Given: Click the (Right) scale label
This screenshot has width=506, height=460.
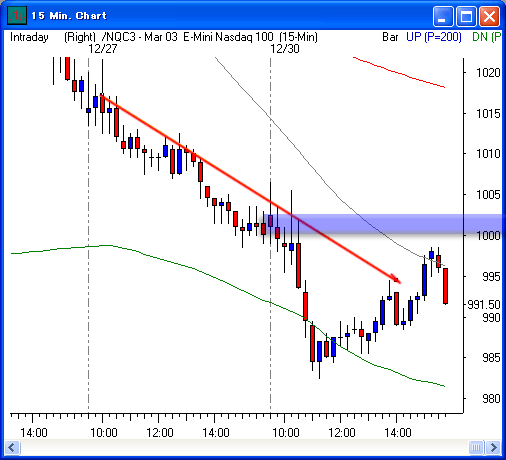Looking at the screenshot, I should point(80,37).
